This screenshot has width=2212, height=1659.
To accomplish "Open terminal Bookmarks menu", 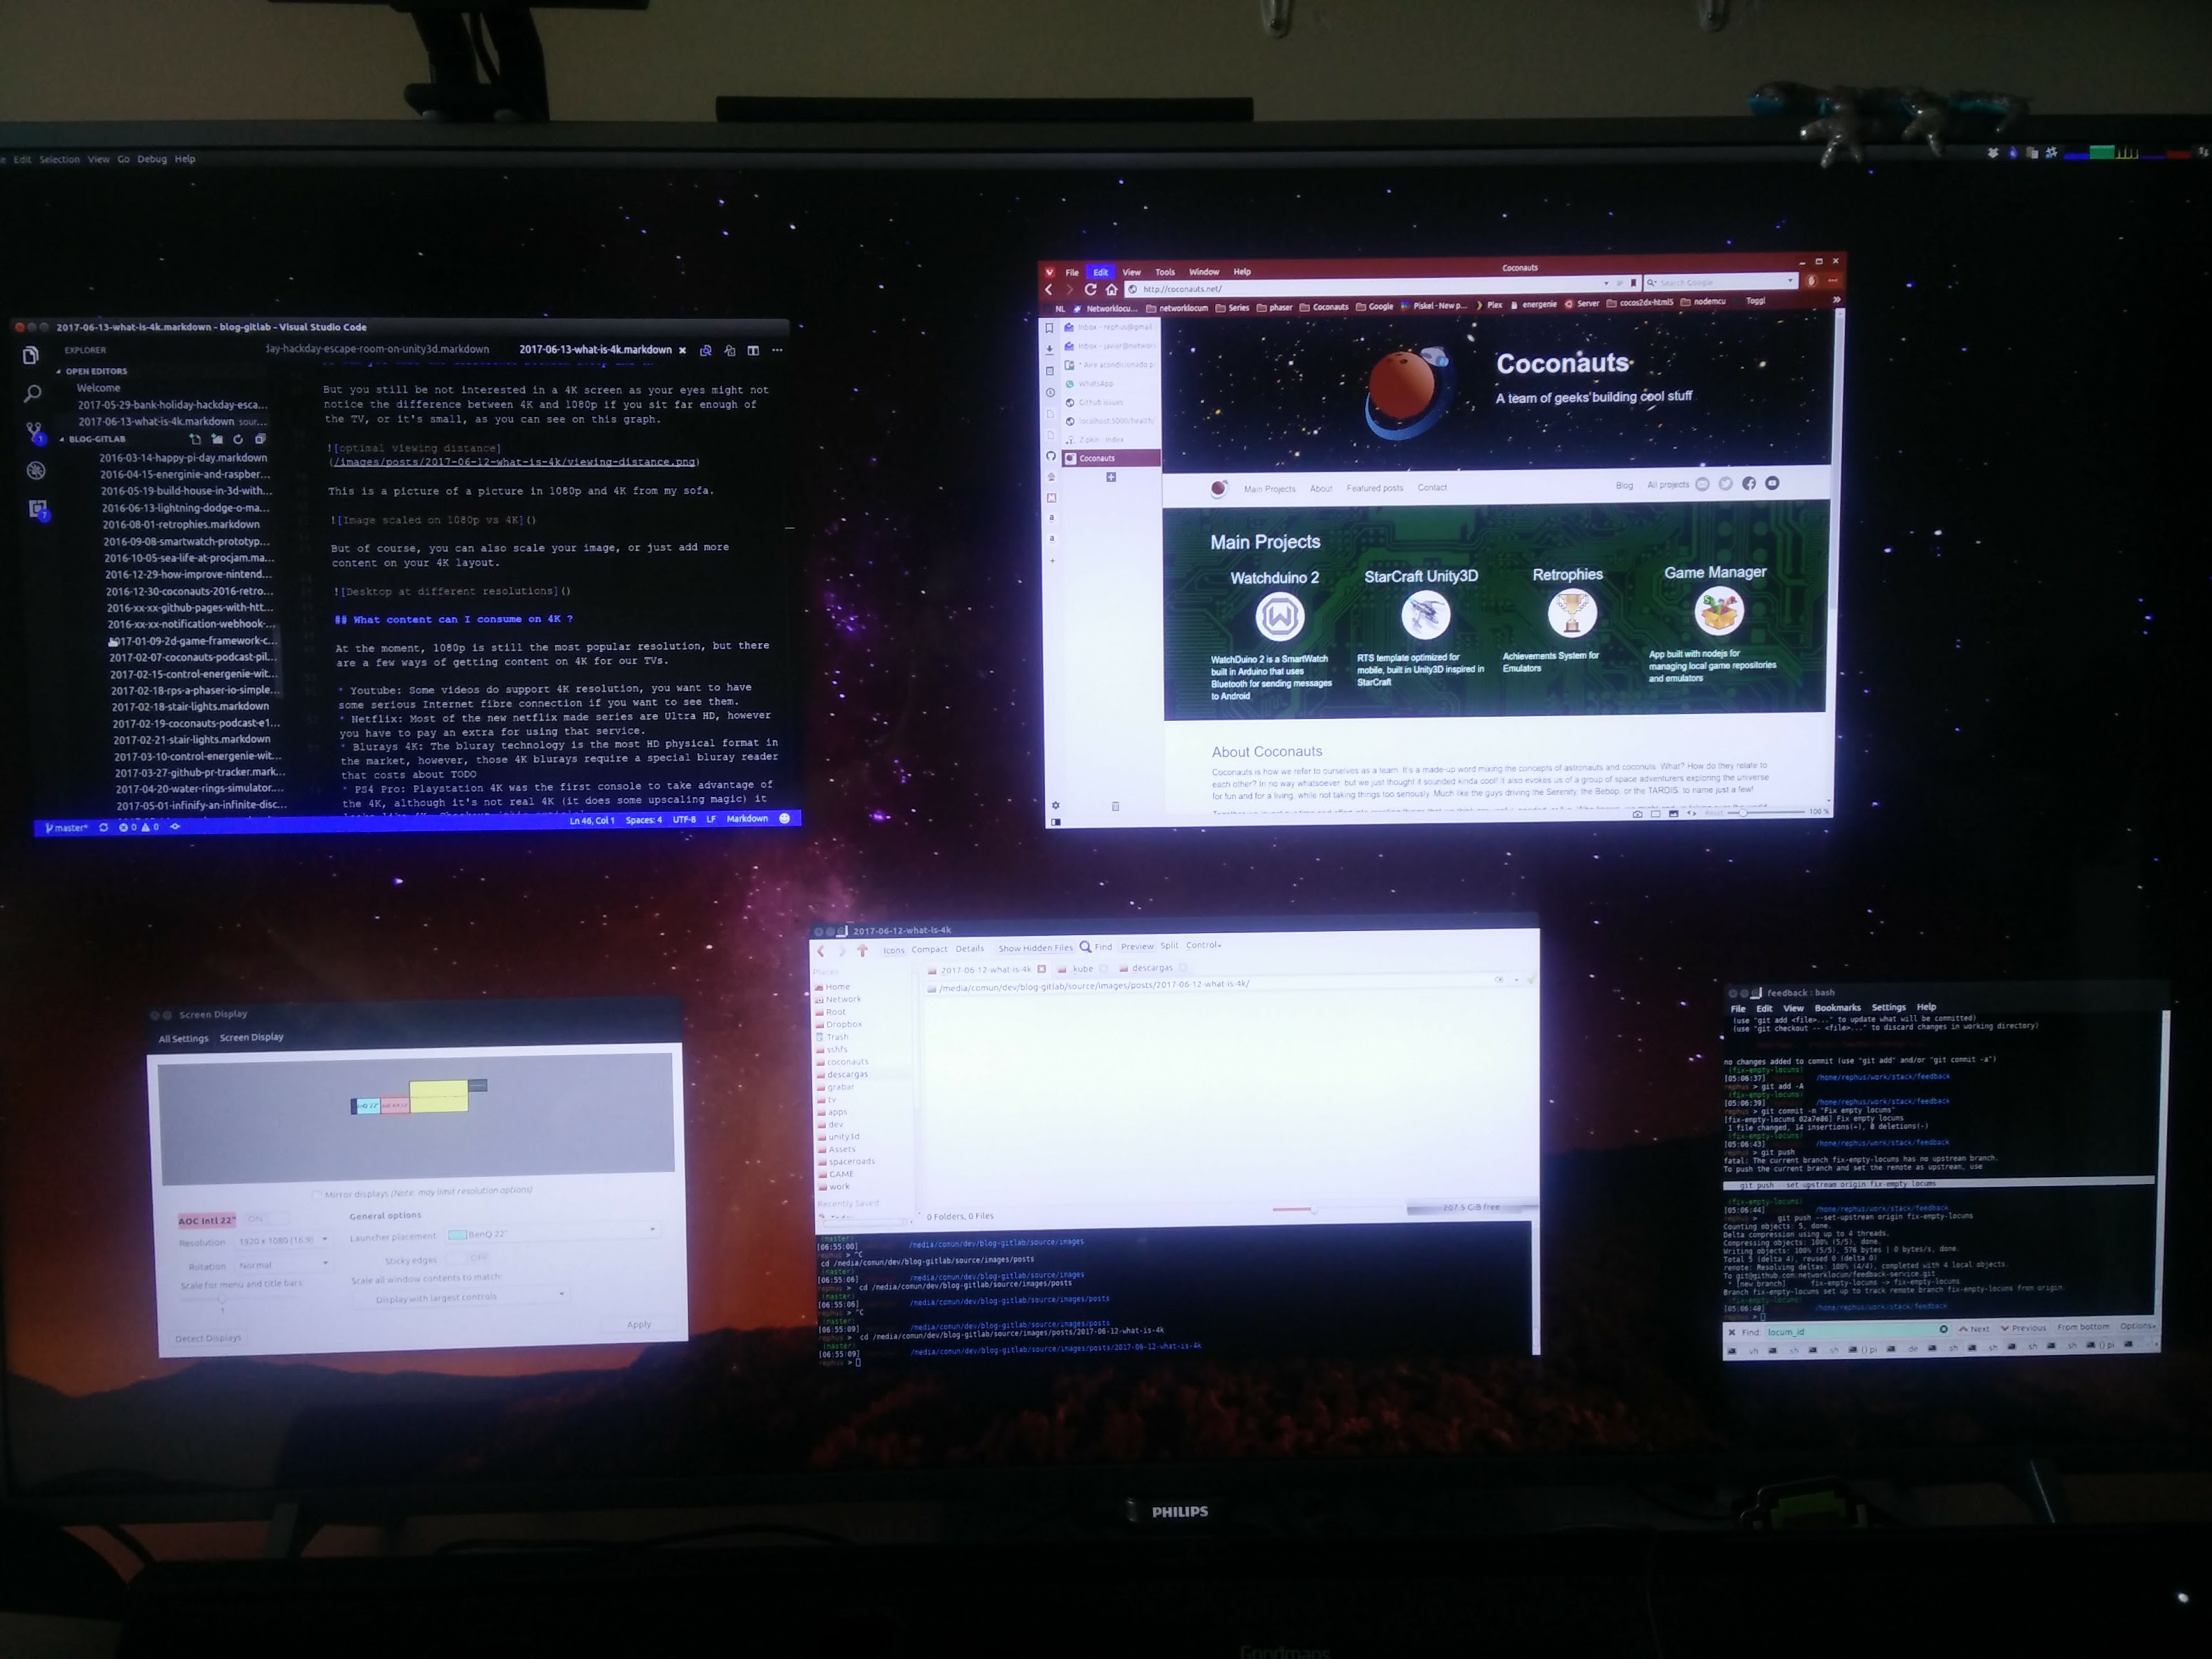I will coord(1838,1008).
